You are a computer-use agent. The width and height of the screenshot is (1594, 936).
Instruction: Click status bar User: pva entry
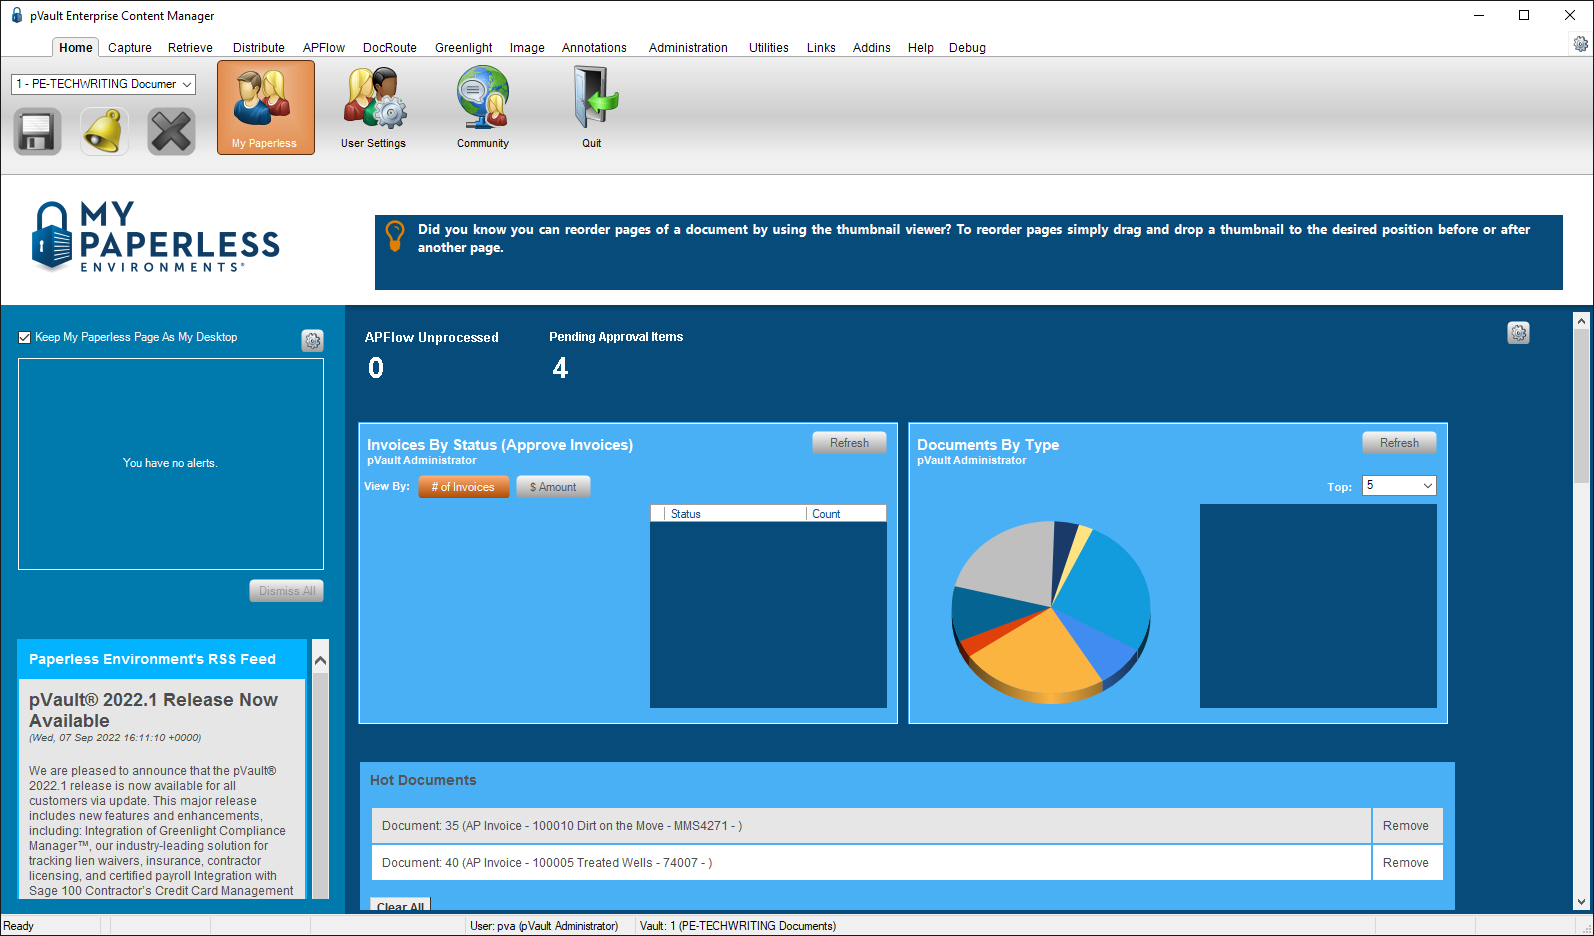pyautogui.click(x=544, y=926)
